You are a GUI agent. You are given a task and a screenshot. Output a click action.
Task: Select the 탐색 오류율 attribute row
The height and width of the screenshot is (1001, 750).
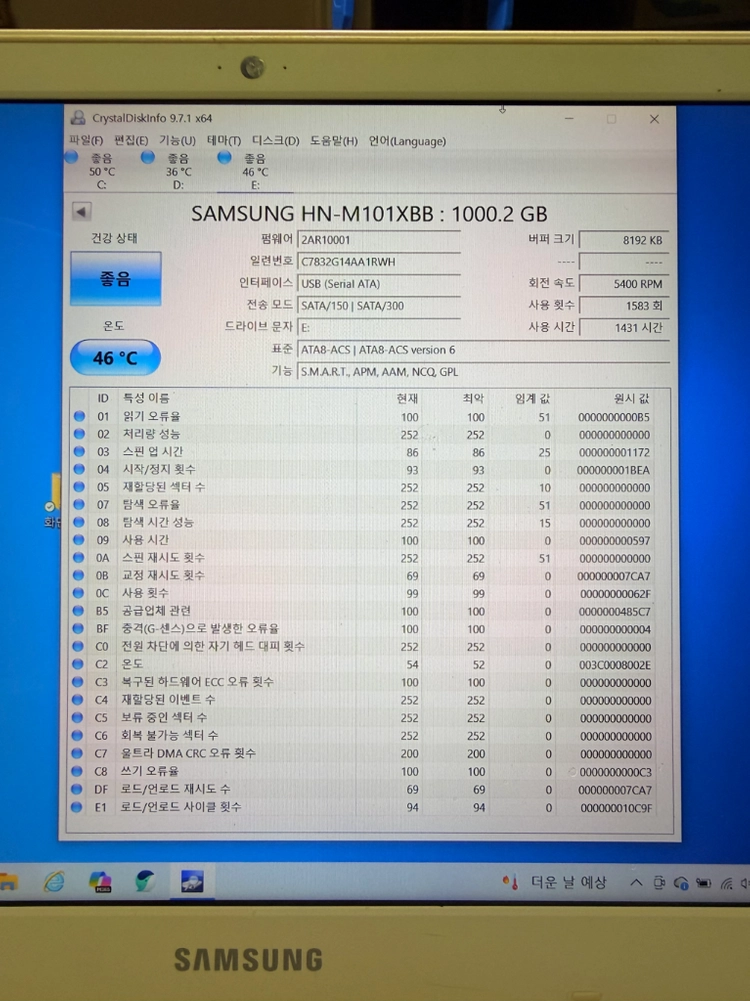click(370, 505)
